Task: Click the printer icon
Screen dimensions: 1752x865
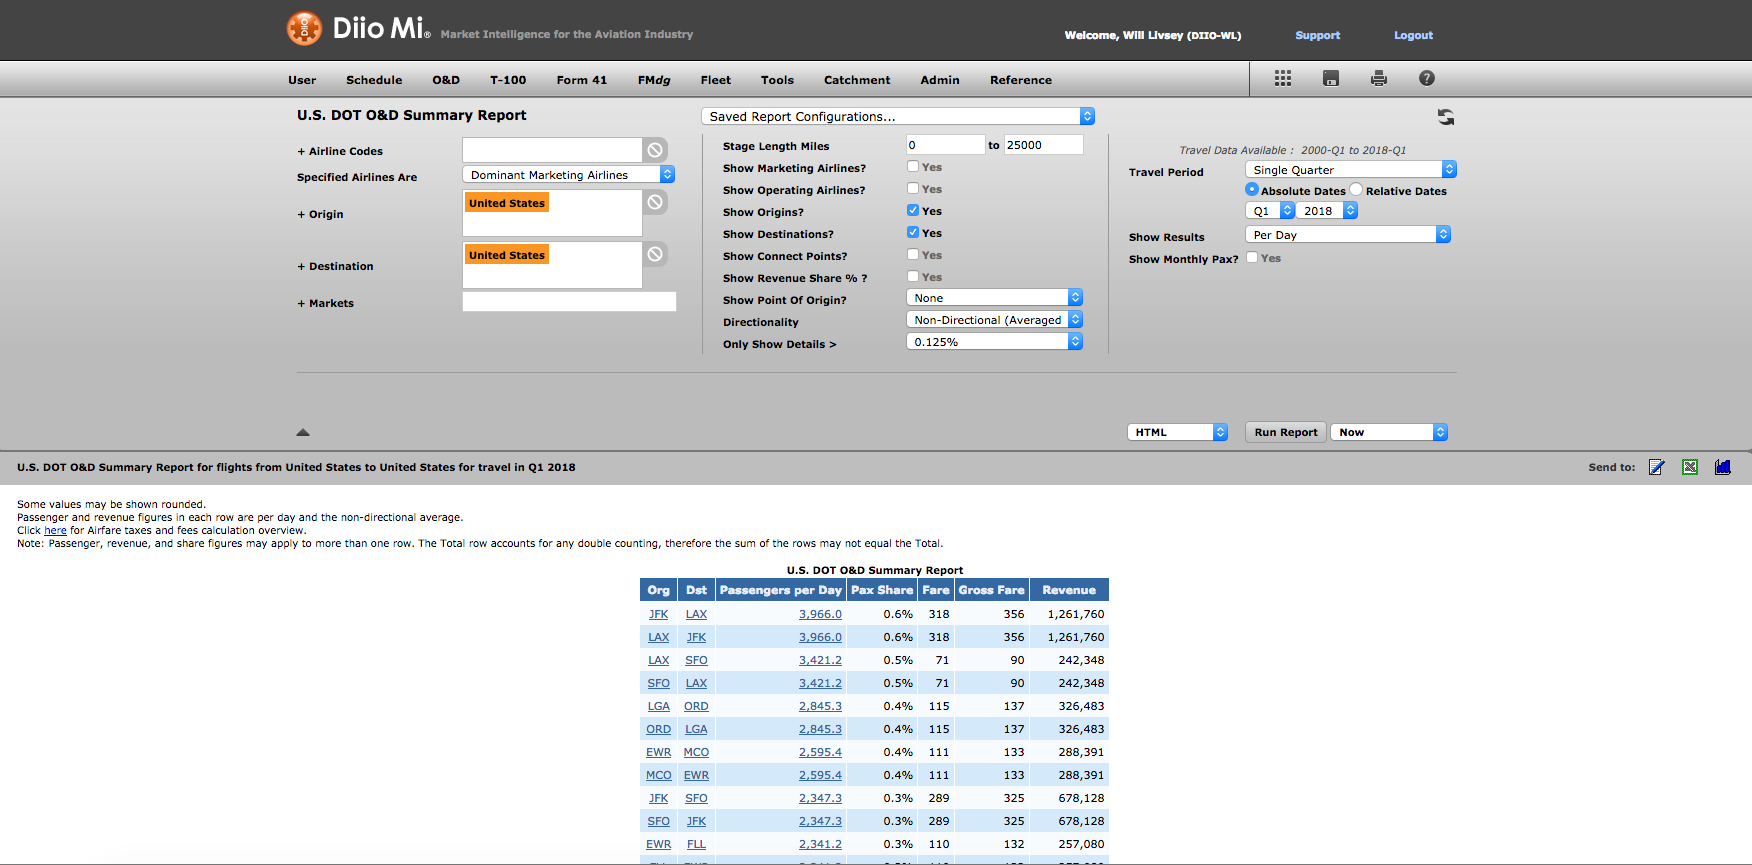Action: pos(1379,78)
